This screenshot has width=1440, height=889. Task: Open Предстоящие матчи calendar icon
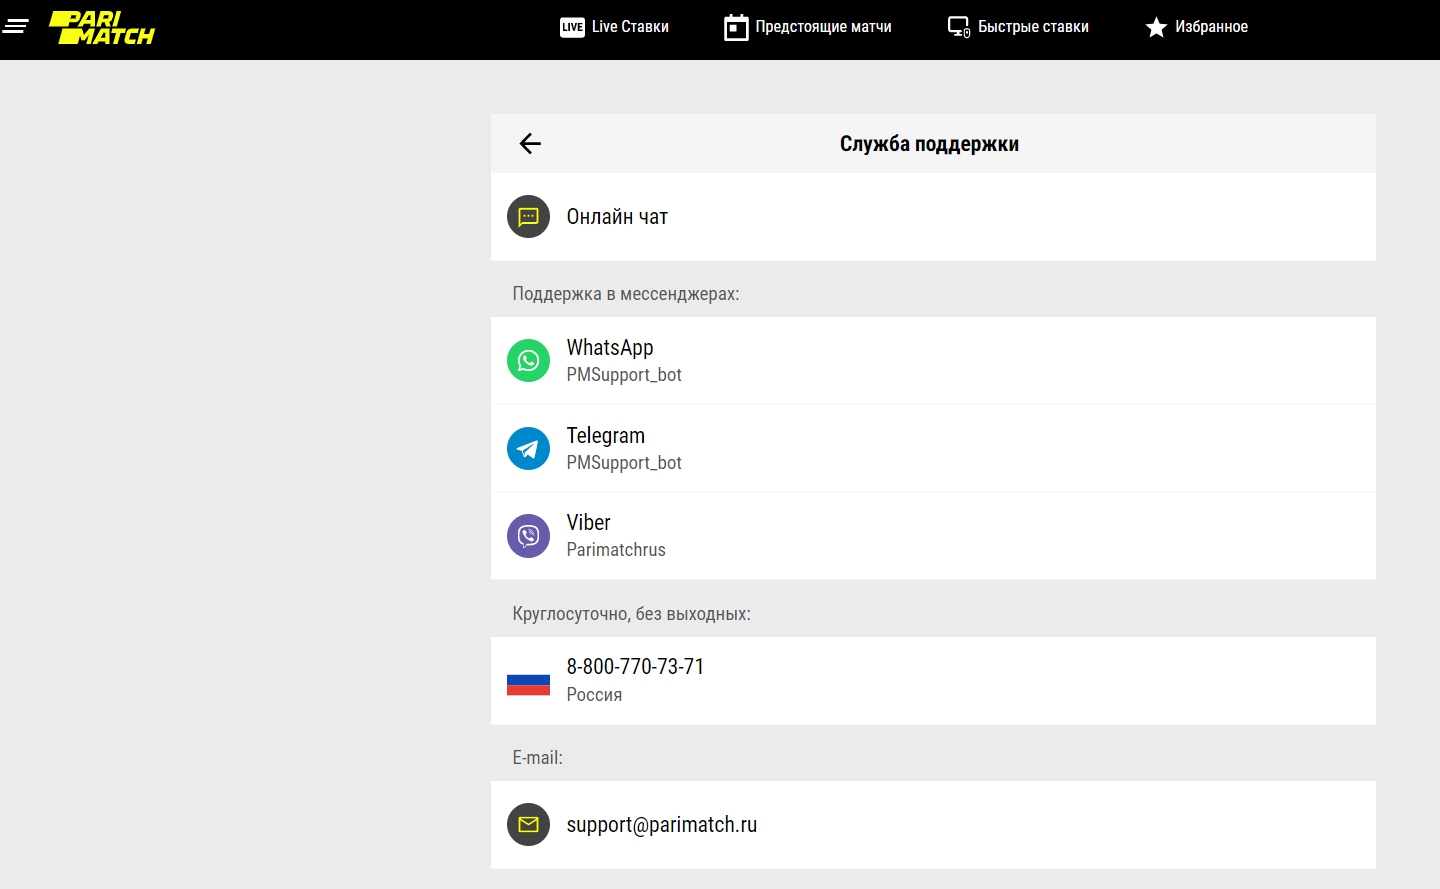(736, 27)
